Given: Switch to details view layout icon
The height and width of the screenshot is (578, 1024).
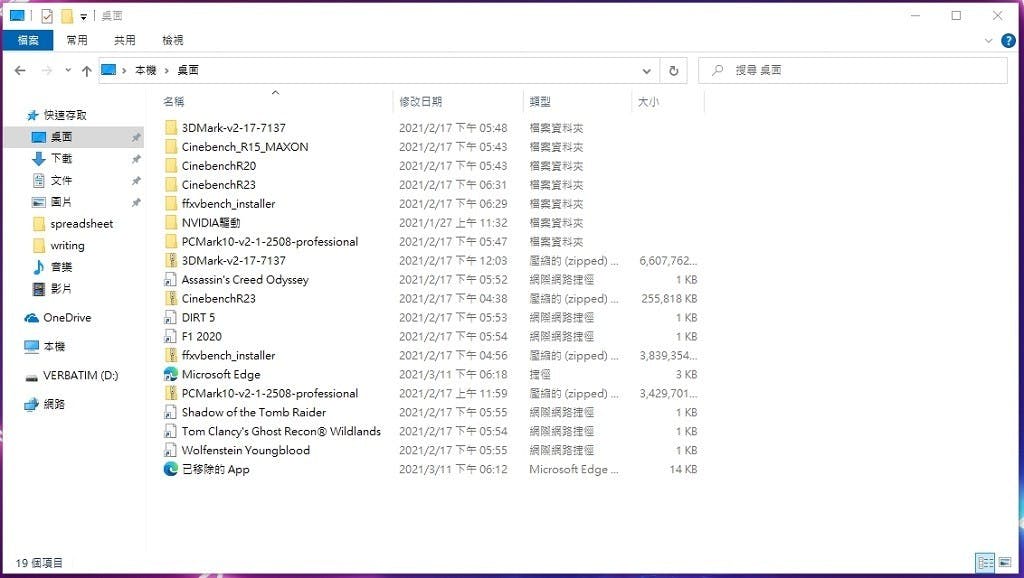Looking at the screenshot, I should (985, 562).
